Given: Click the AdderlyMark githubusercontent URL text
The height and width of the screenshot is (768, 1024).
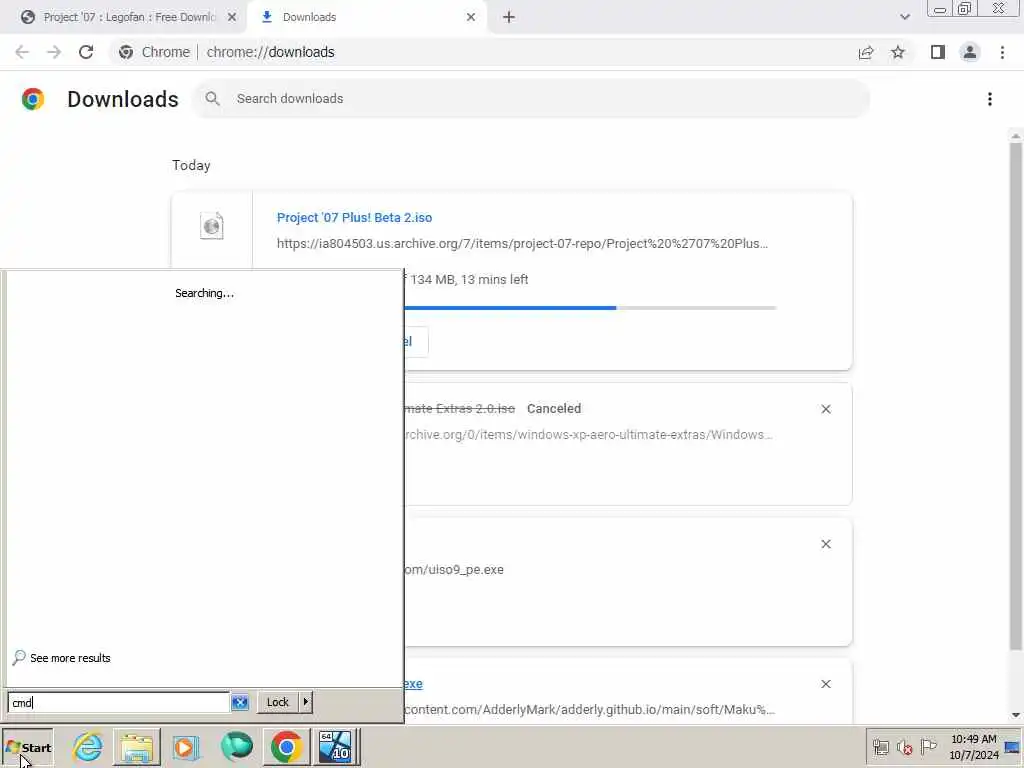Looking at the screenshot, I should [590, 709].
